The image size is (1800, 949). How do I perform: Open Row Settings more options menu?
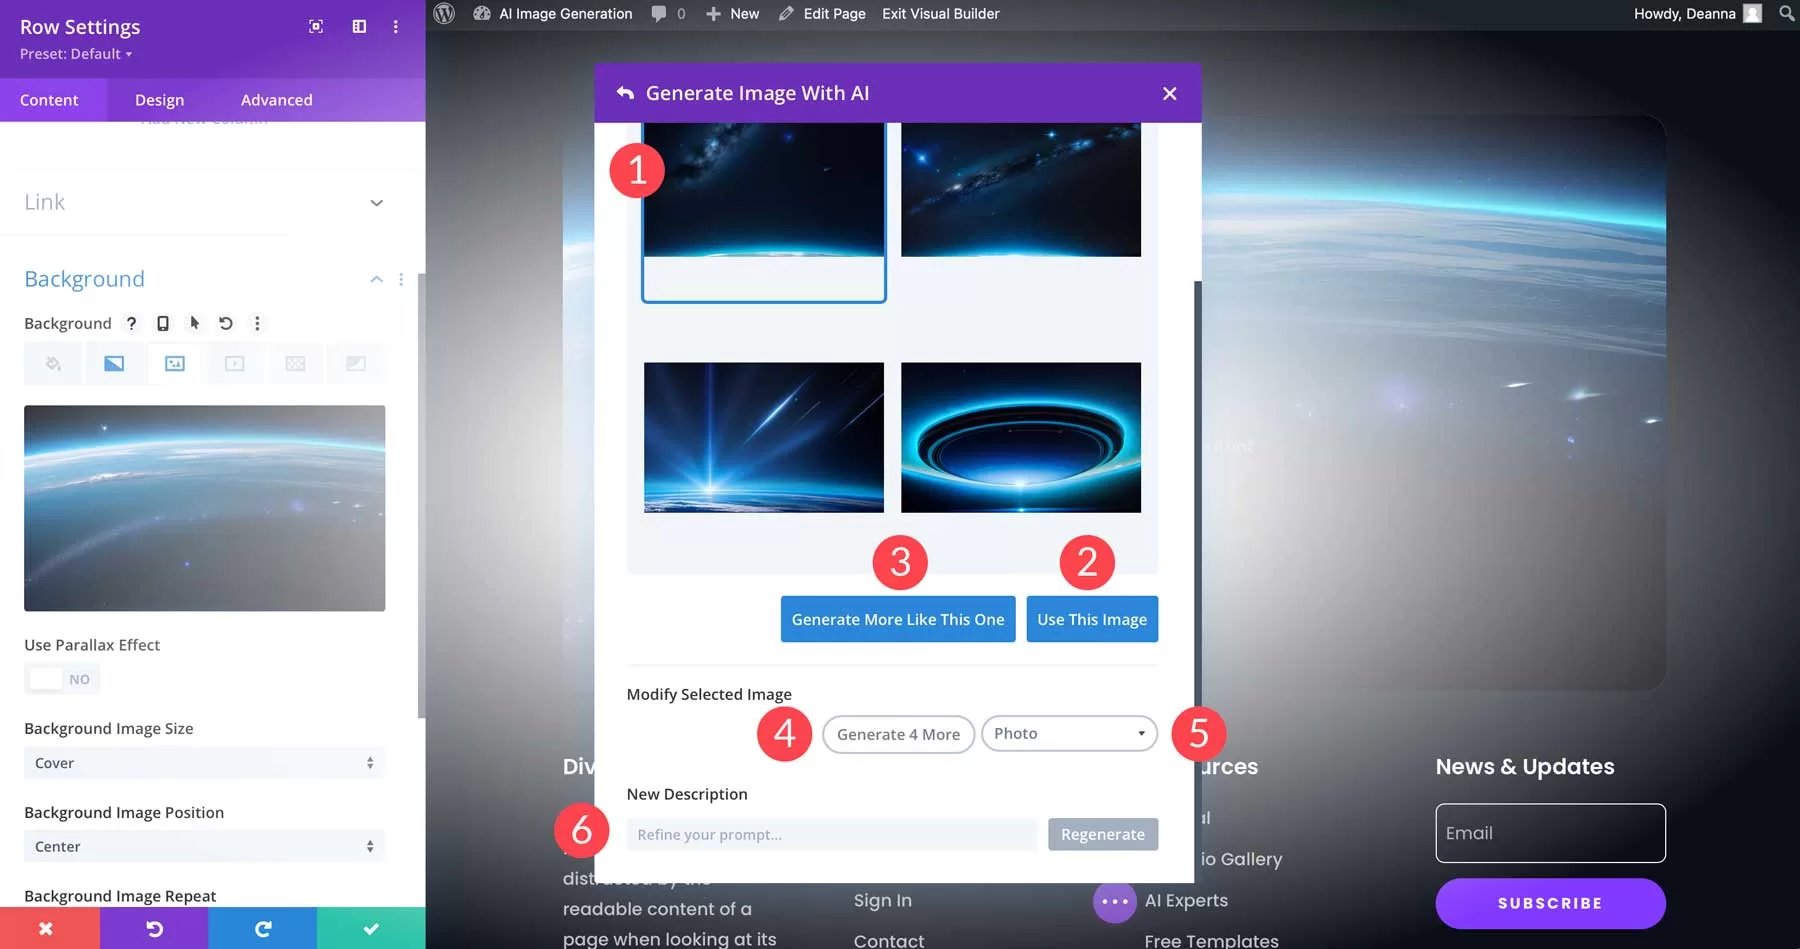pyautogui.click(x=396, y=27)
